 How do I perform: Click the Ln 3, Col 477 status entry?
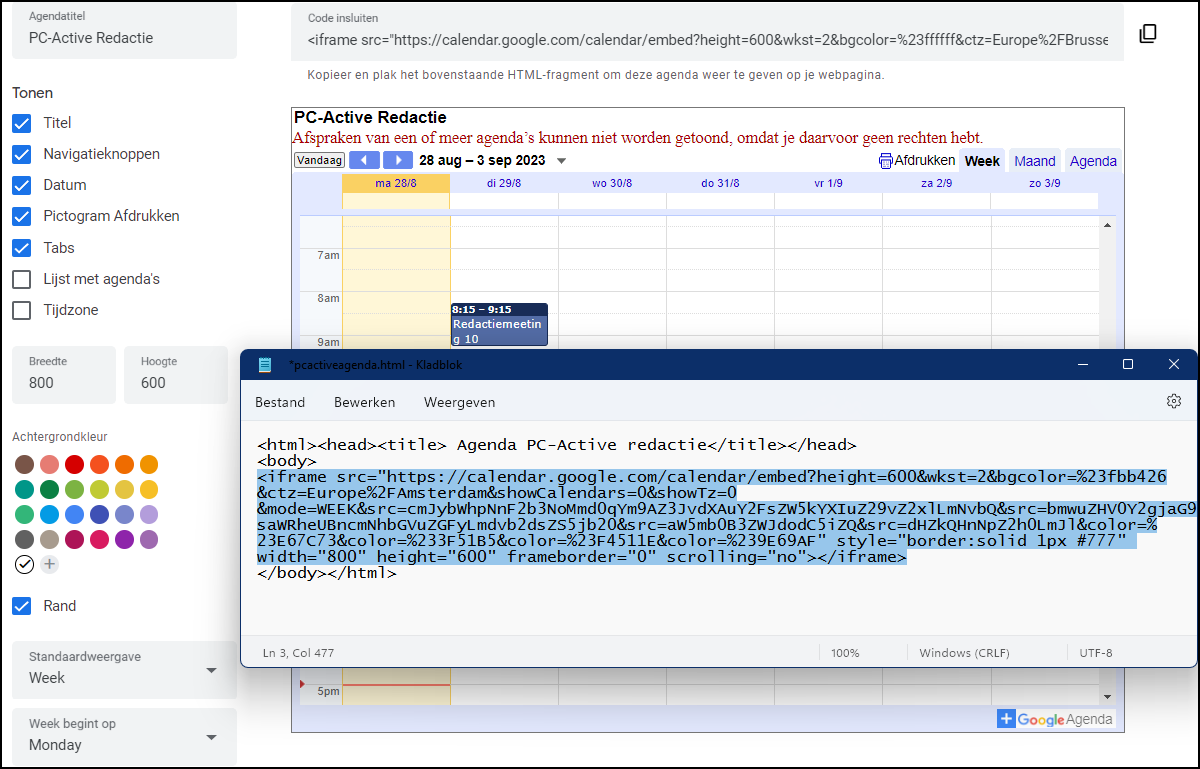click(298, 653)
